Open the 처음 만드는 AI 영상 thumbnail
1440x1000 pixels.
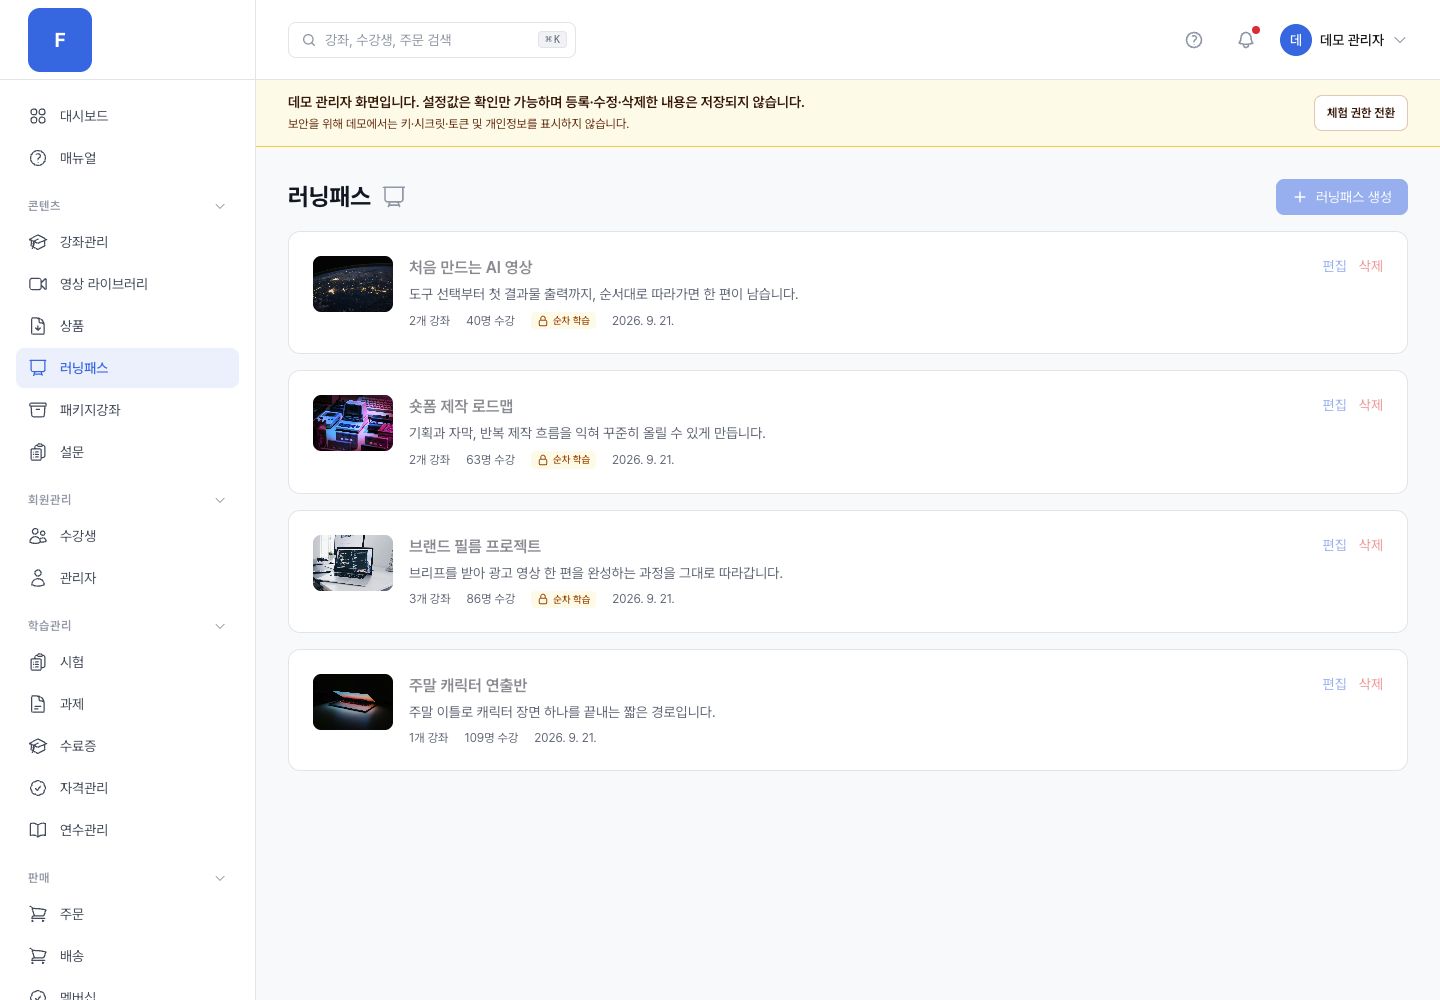click(x=353, y=284)
